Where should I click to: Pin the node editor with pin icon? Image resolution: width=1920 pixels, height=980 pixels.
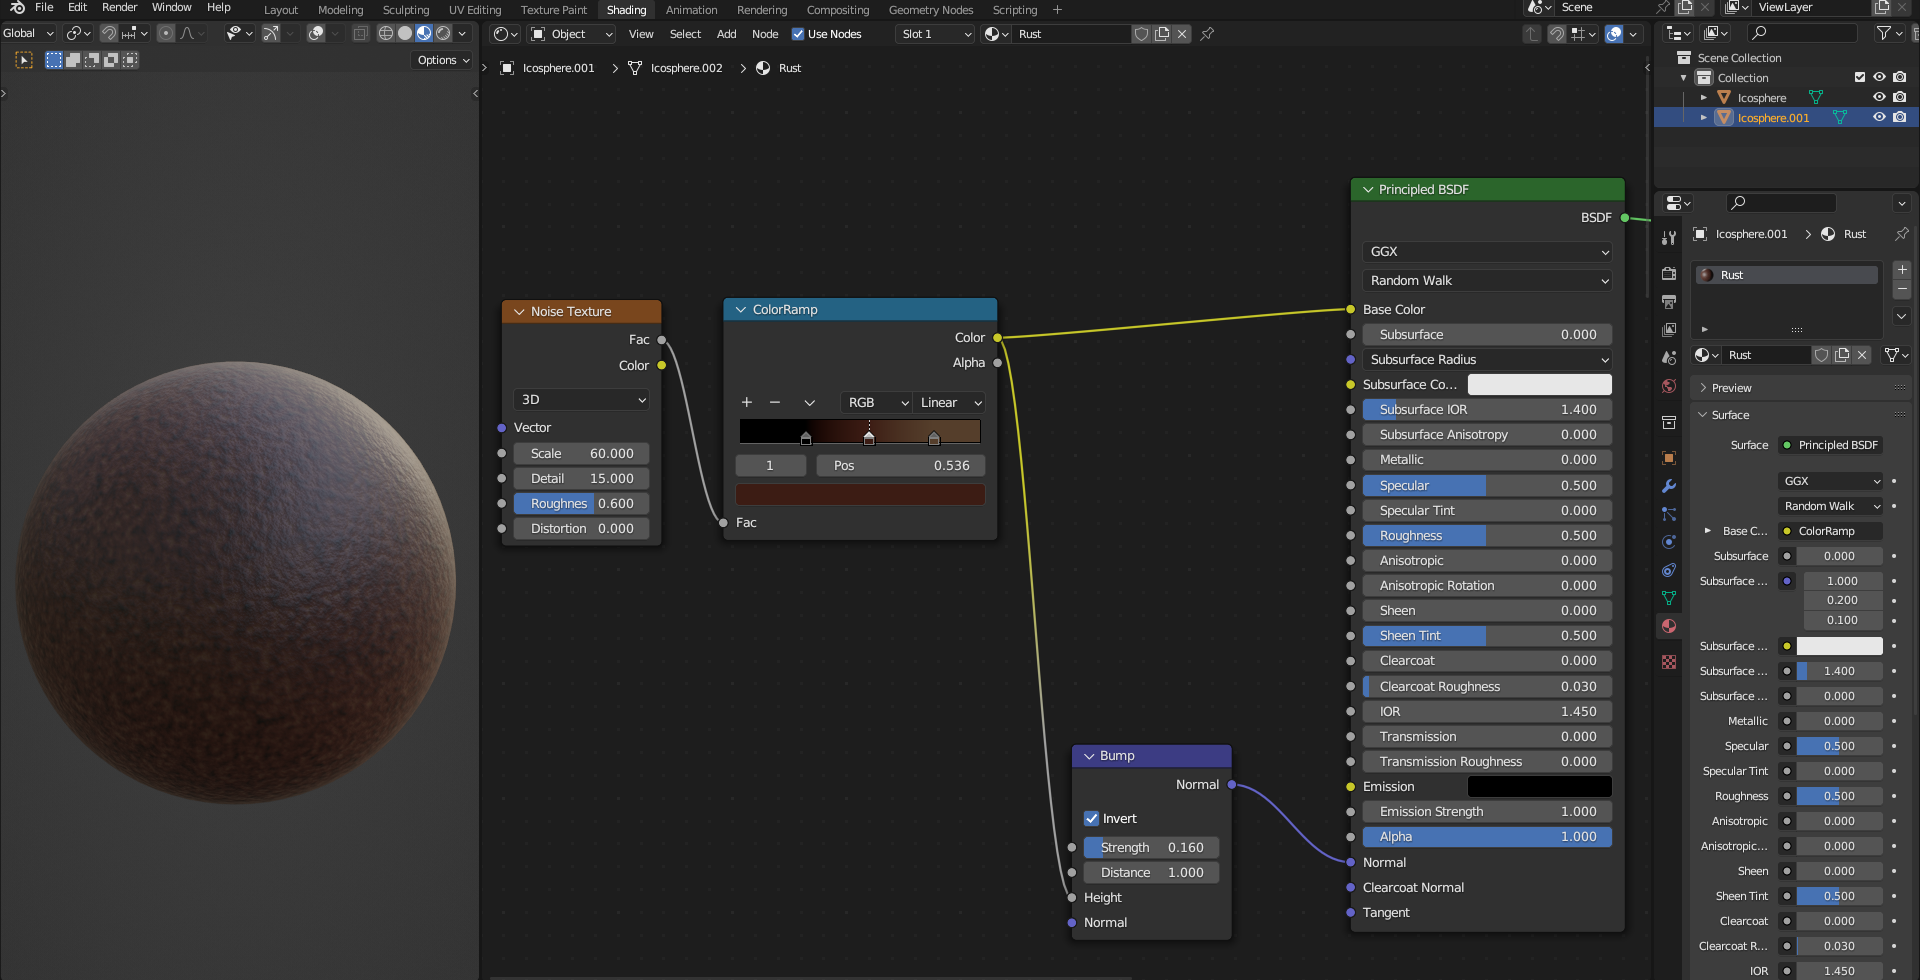click(1207, 34)
